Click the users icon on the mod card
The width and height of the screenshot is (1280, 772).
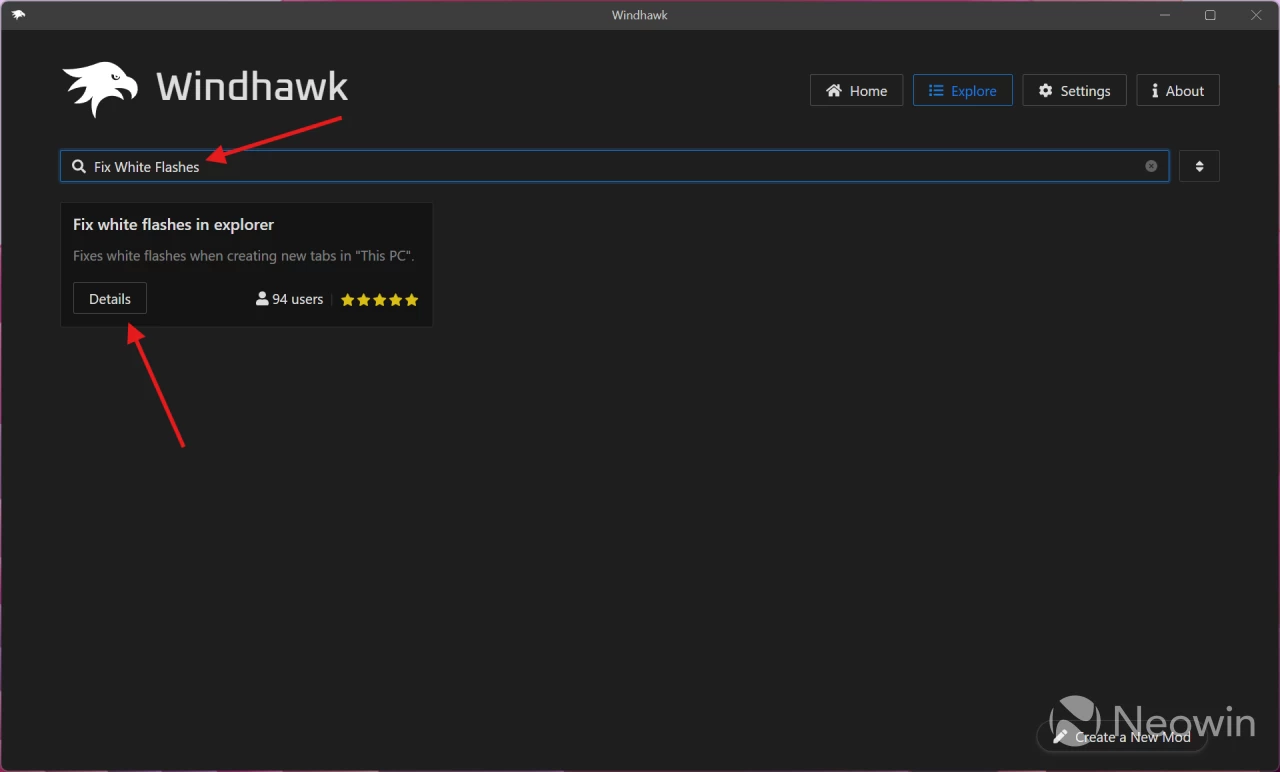[261, 298]
